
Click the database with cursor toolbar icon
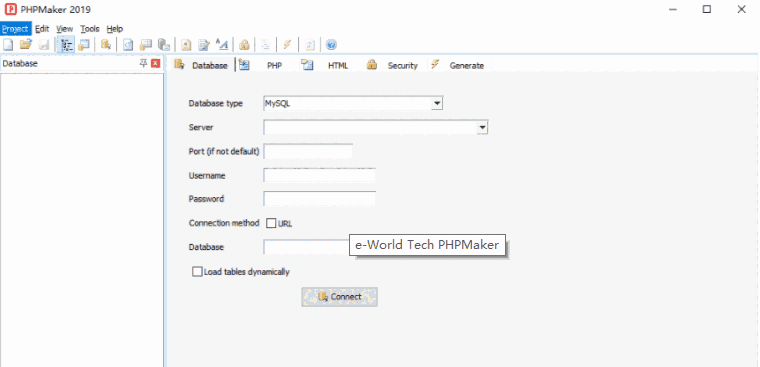106,45
